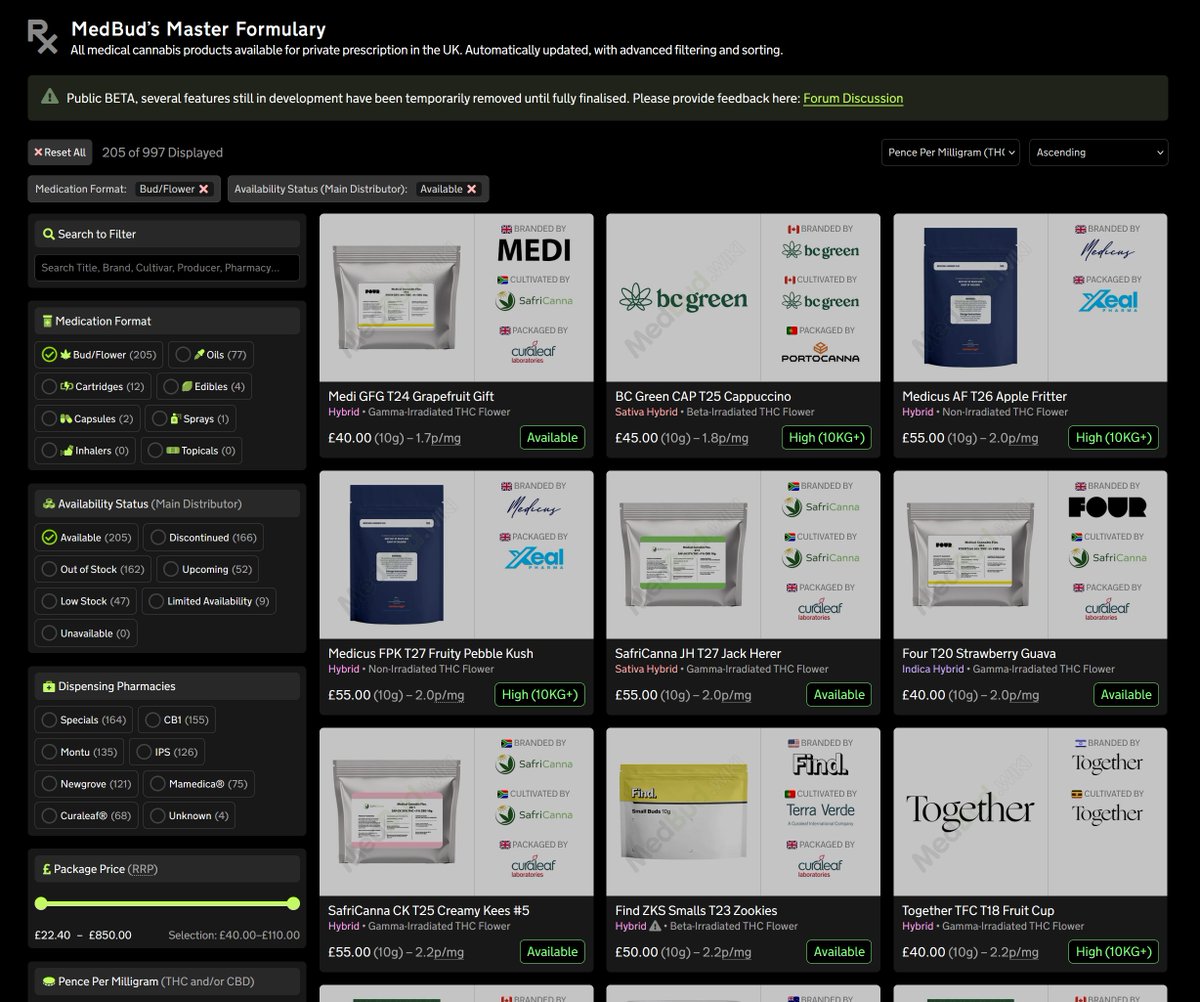Enable the Montu pharmacy filter
Image resolution: width=1200 pixels, height=1002 pixels.
point(79,752)
